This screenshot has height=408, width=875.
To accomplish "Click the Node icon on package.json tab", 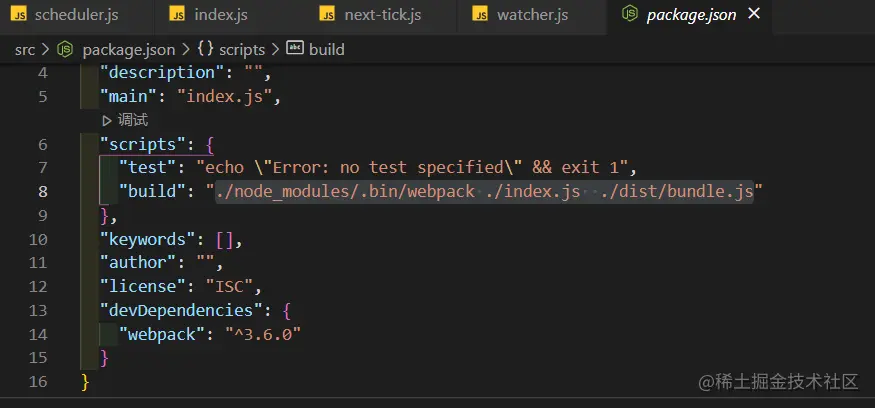I will click(x=630, y=14).
